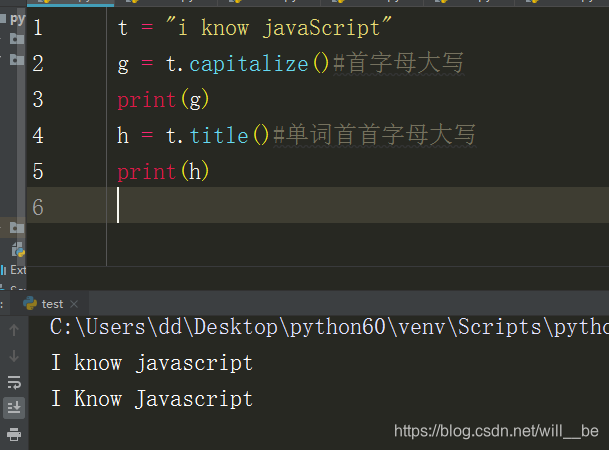
Task: Select the test run tab
Action: (50, 304)
